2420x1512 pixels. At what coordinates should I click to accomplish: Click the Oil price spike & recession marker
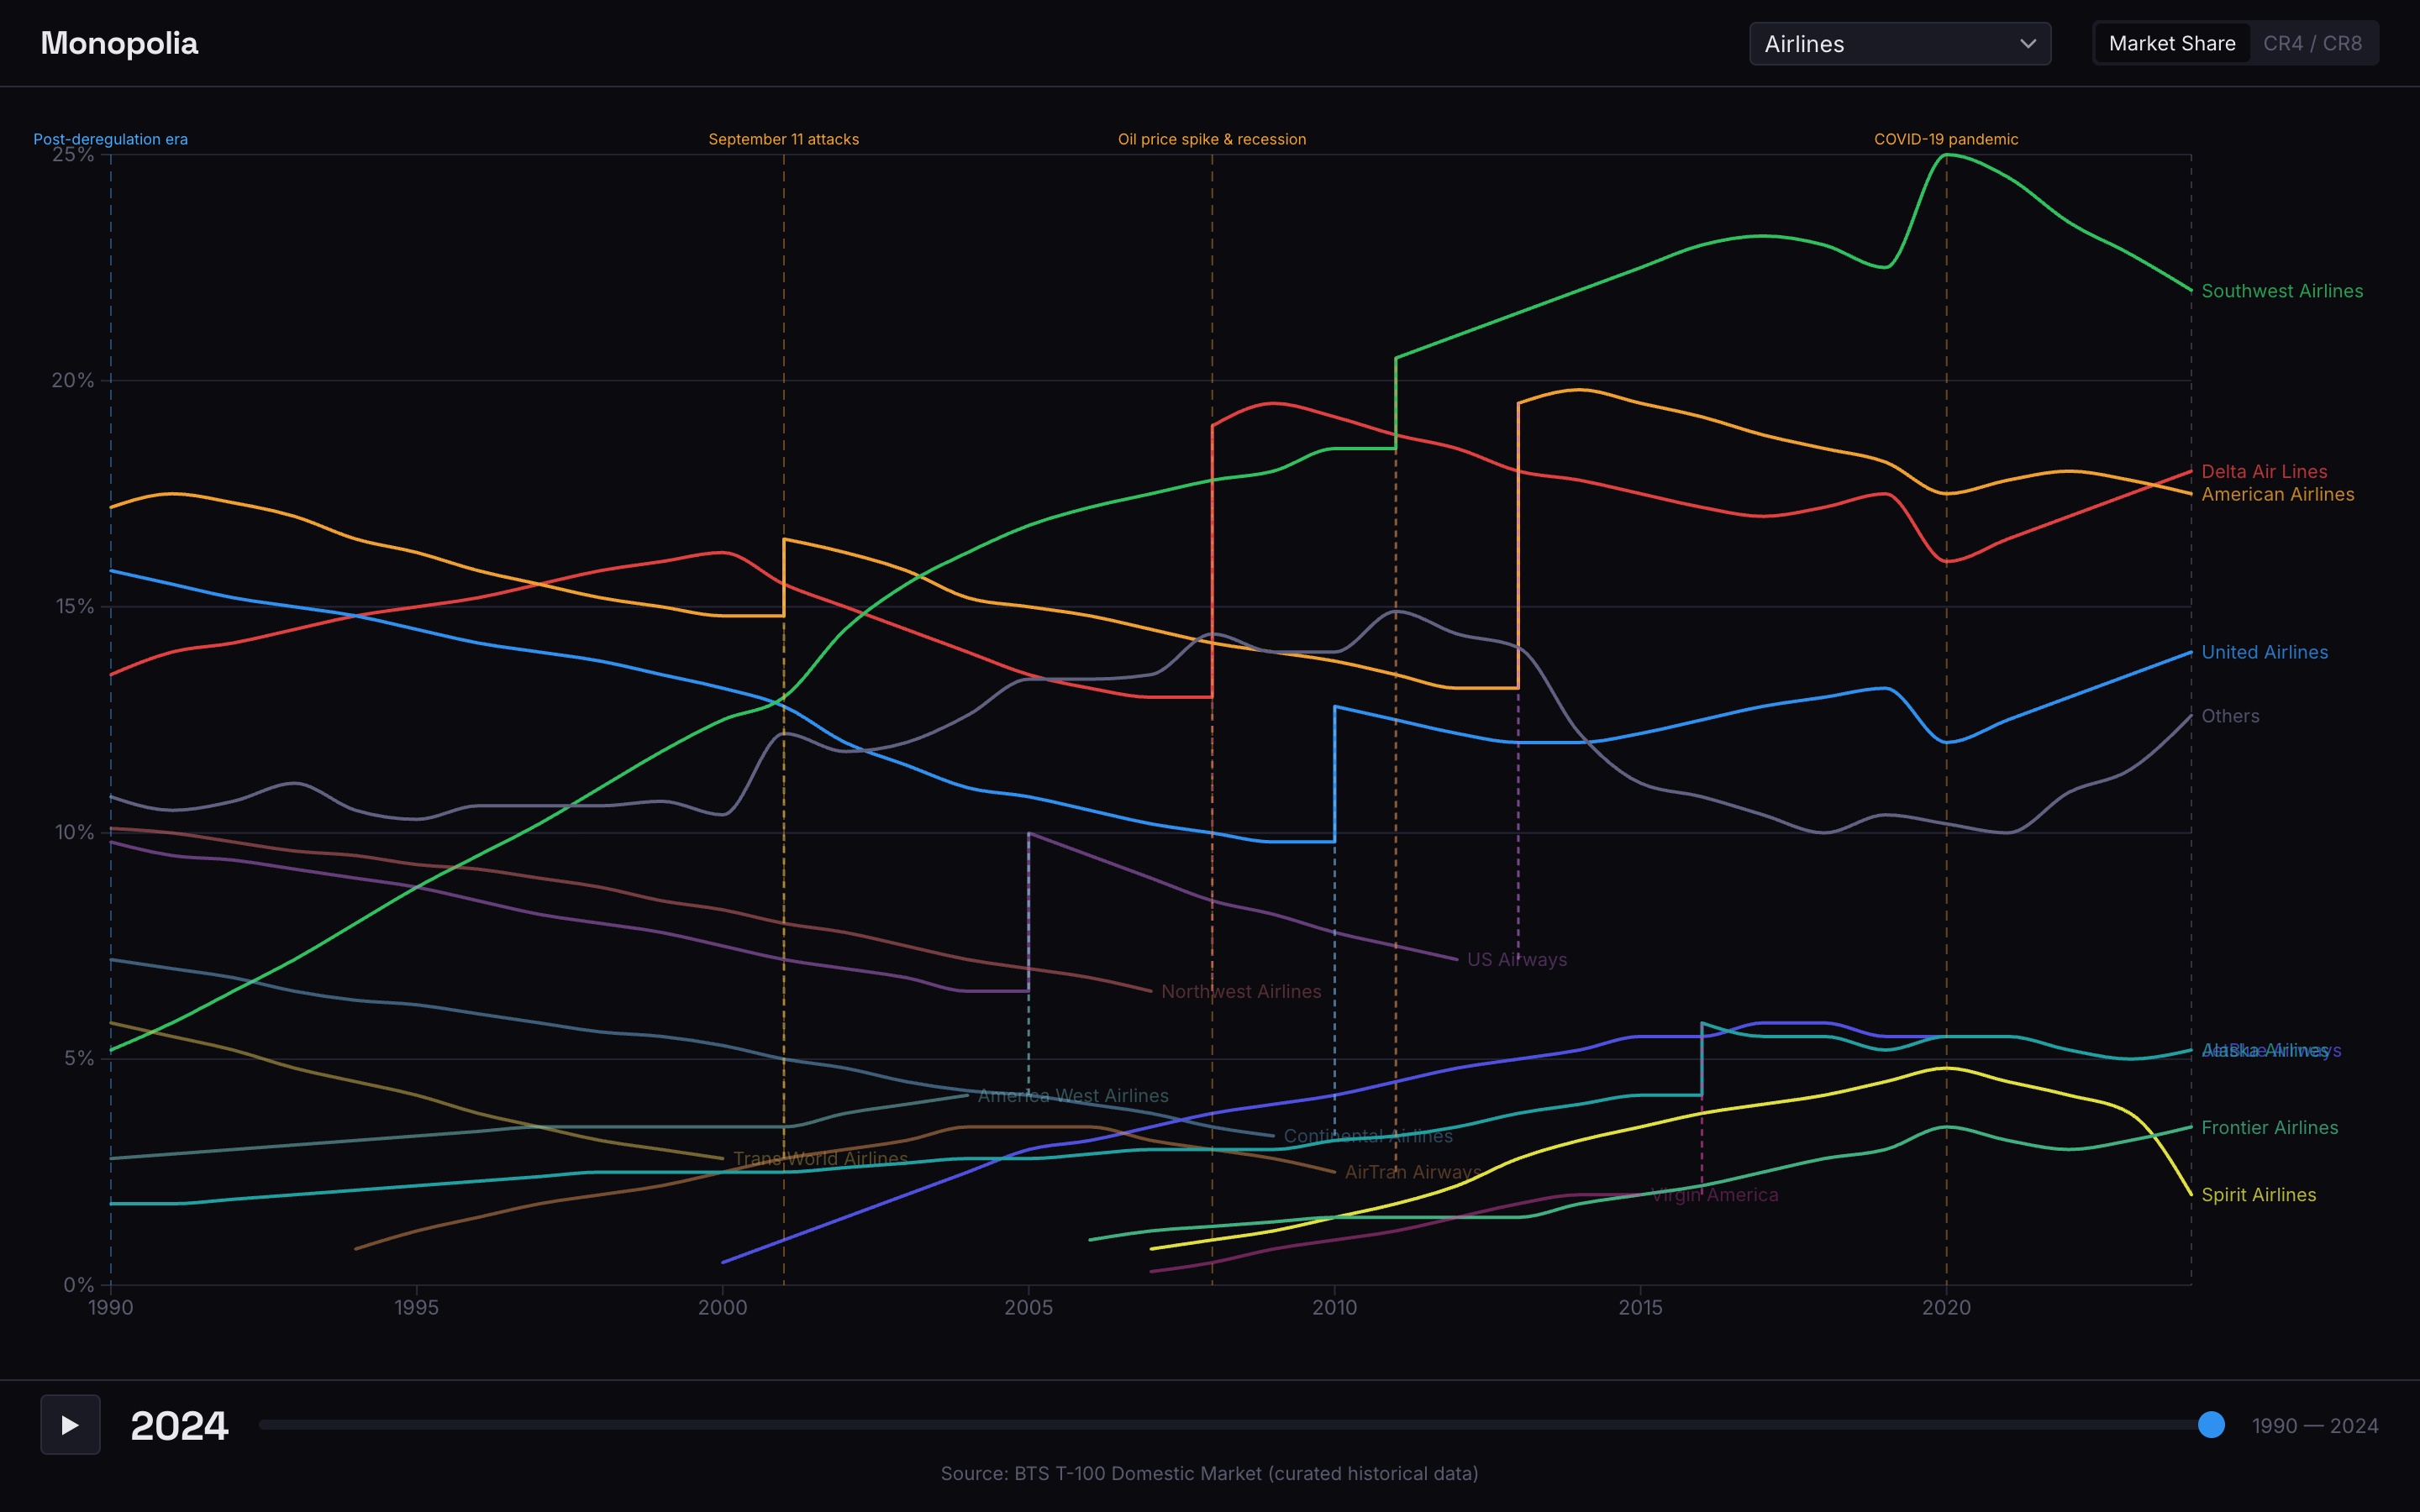coord(1212,139)
